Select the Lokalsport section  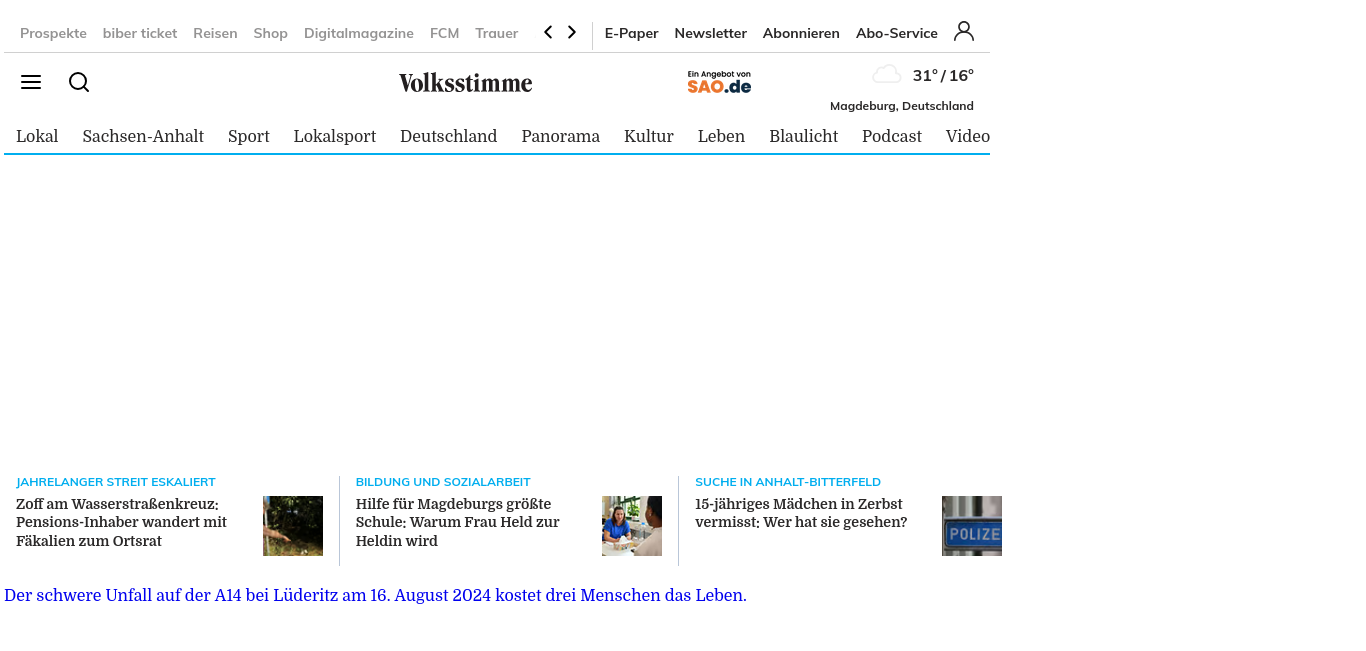click(335, 136)
